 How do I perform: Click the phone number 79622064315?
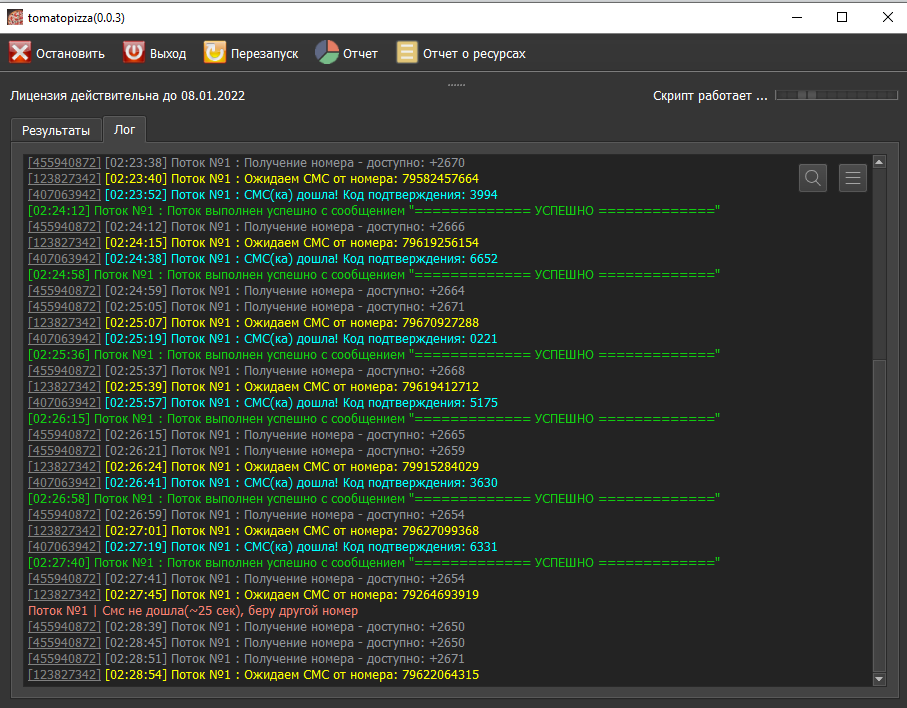point(441,675)
